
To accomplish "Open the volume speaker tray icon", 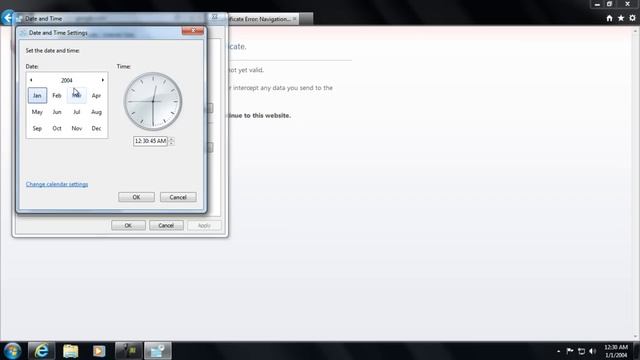I will (593, 351).
